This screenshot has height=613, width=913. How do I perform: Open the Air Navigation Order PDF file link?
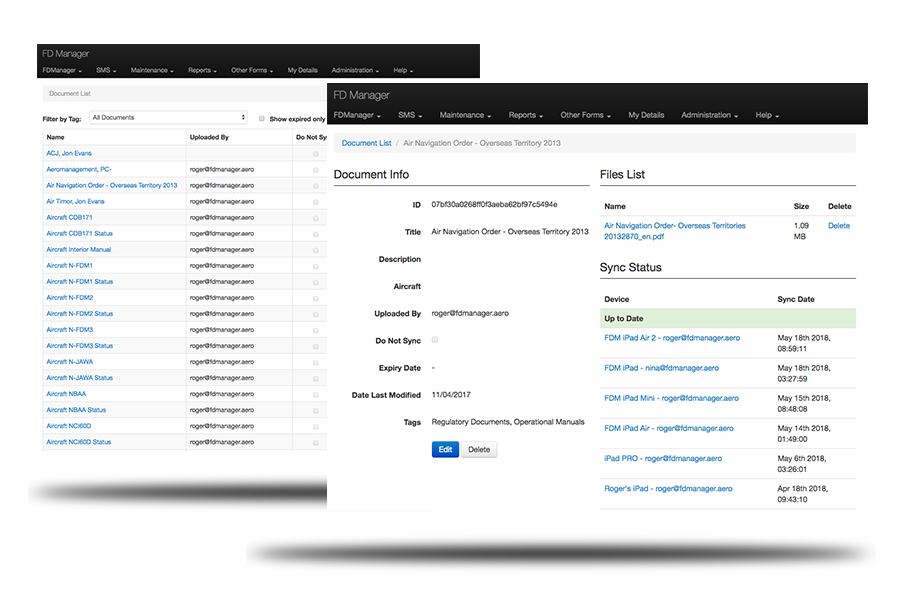click(674, 231)
